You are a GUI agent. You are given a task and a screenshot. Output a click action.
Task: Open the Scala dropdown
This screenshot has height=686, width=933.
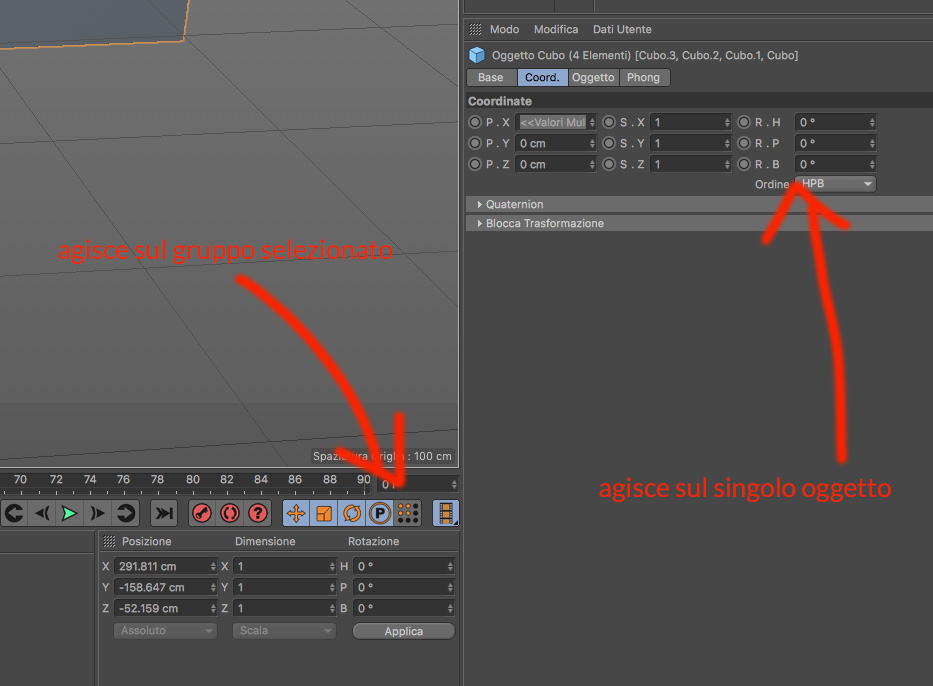point(284,631)
